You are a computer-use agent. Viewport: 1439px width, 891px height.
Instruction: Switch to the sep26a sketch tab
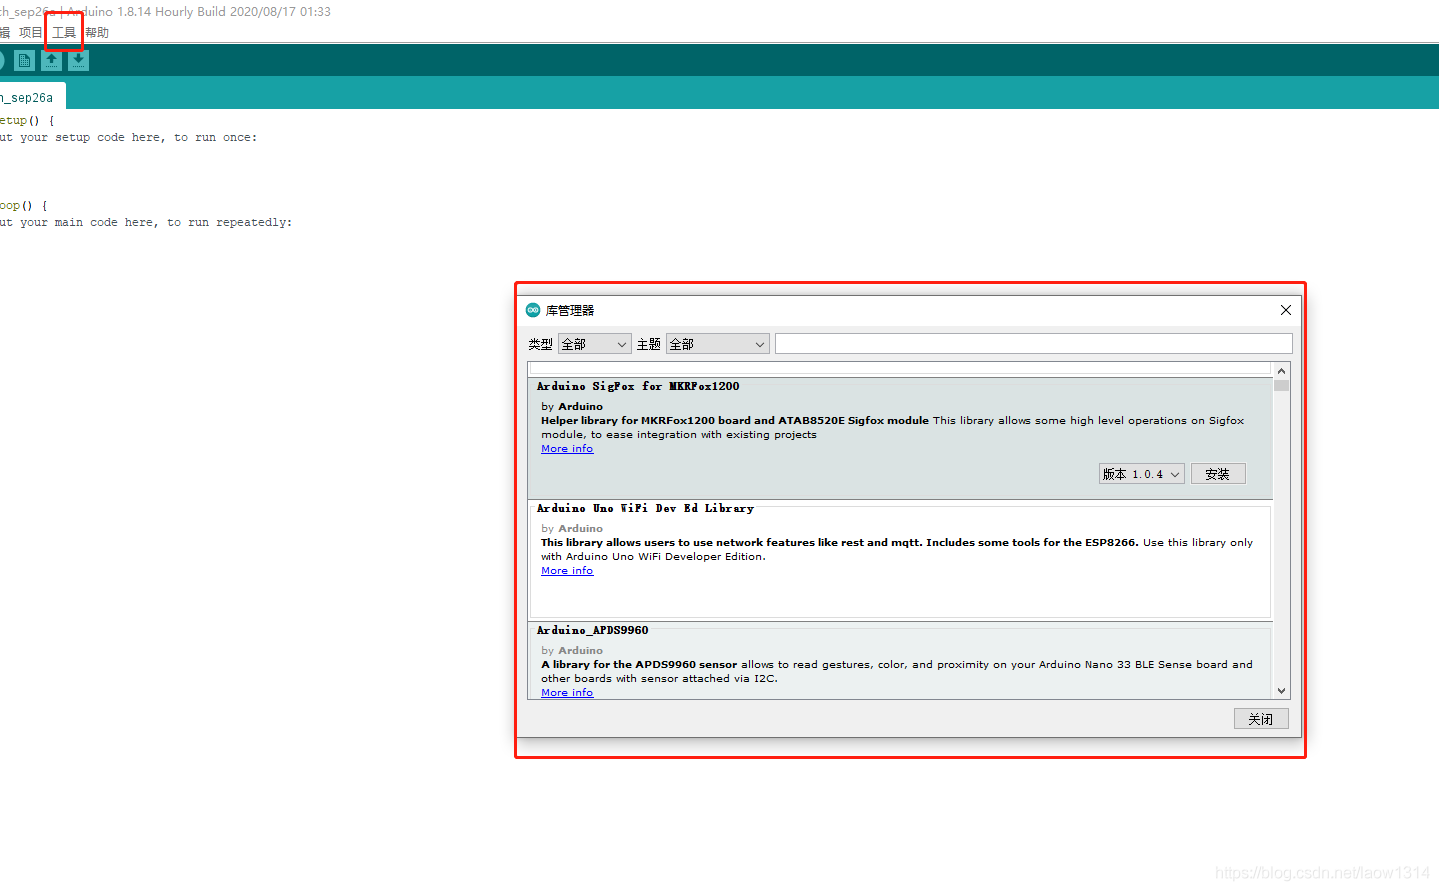(x=30, y=97)
